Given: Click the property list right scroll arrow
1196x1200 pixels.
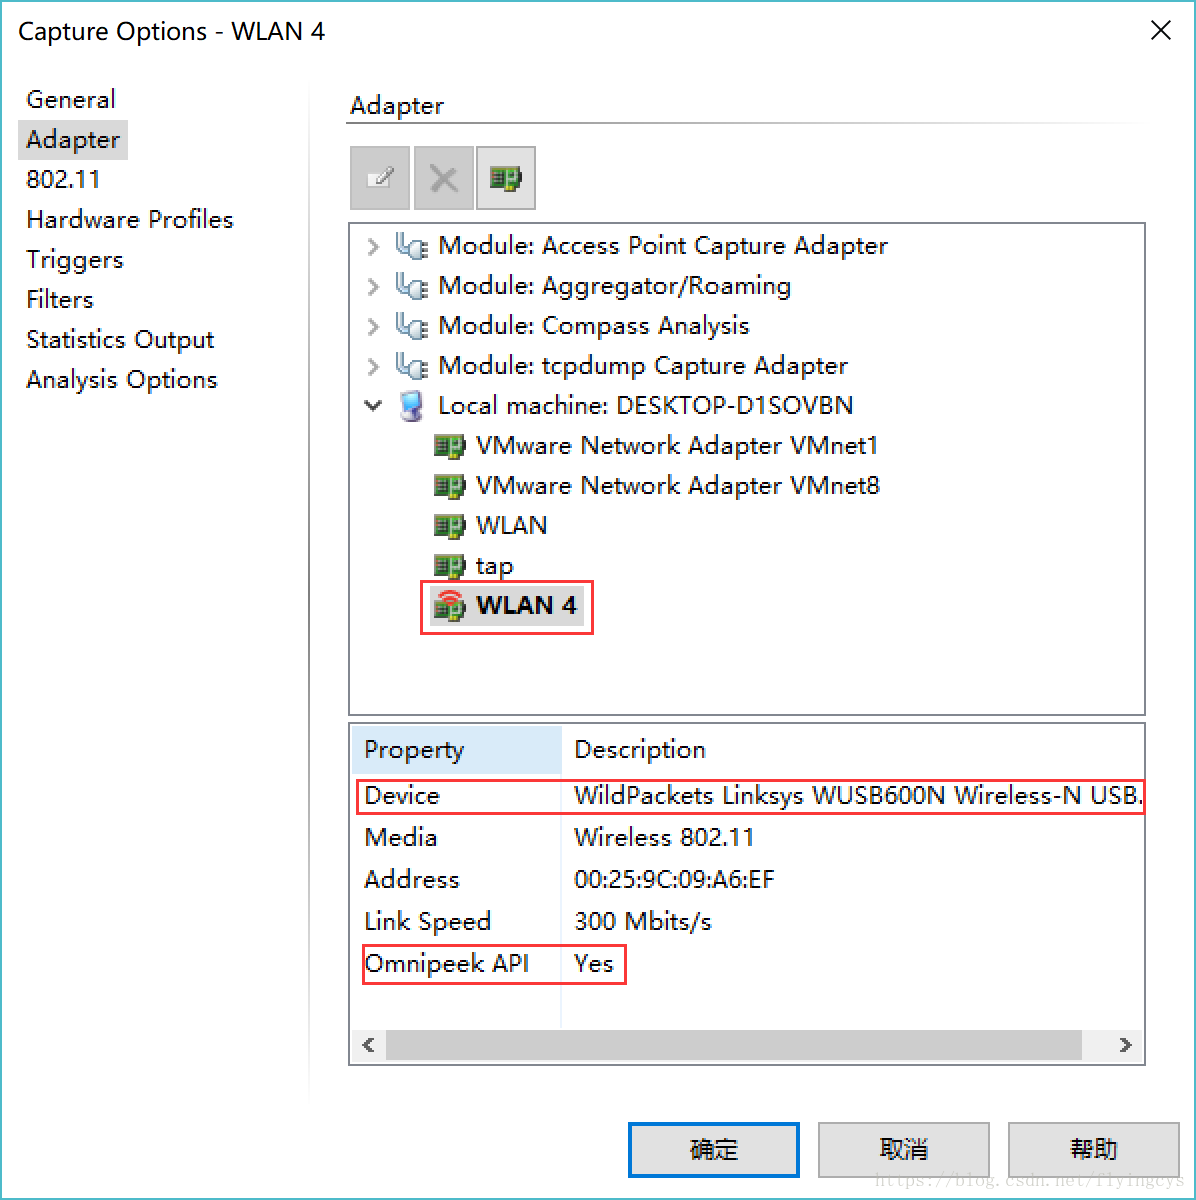Looking at the screenshot, I should [1126, 1045].
